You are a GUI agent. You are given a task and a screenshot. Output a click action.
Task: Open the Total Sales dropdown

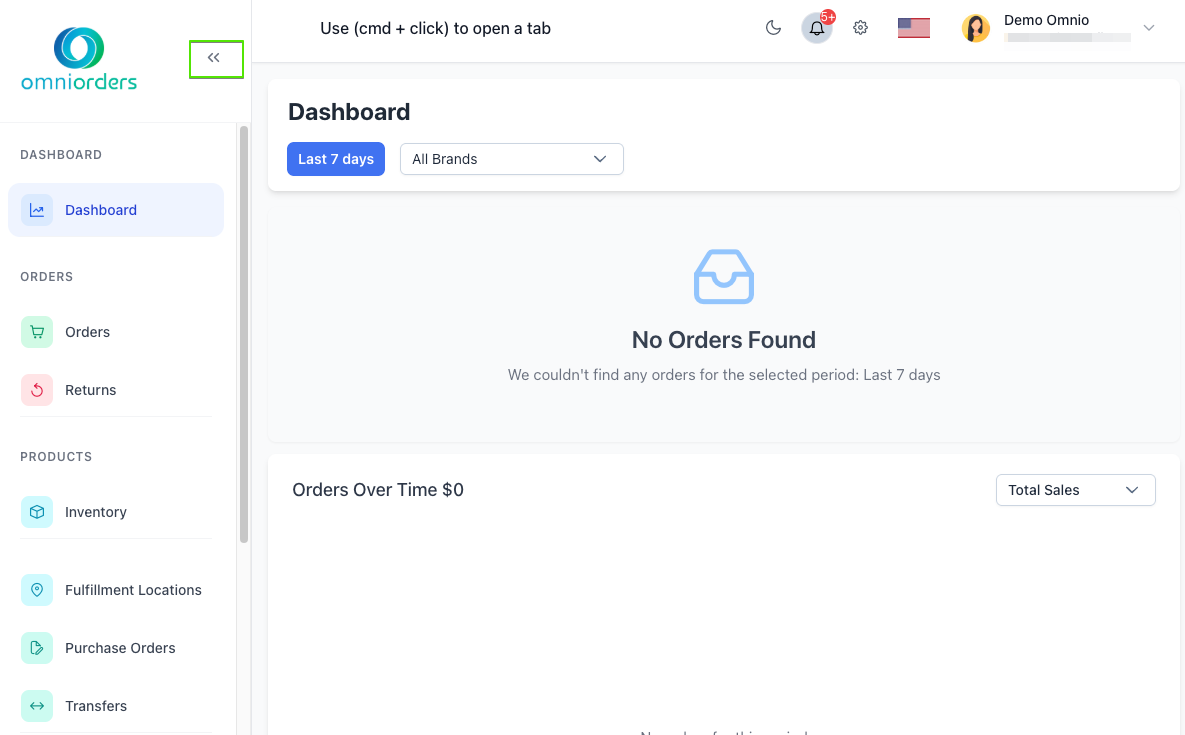[1075, 490]
